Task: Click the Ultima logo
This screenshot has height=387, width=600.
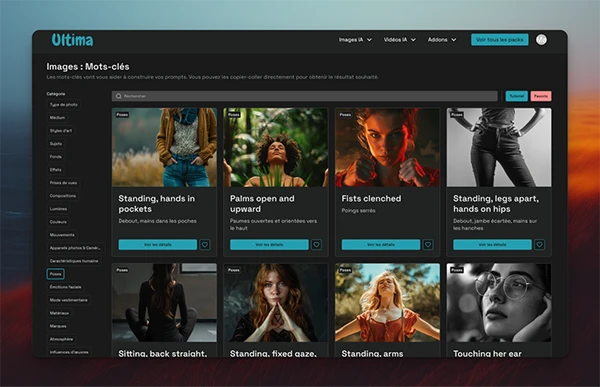Action: click(72, 40)
